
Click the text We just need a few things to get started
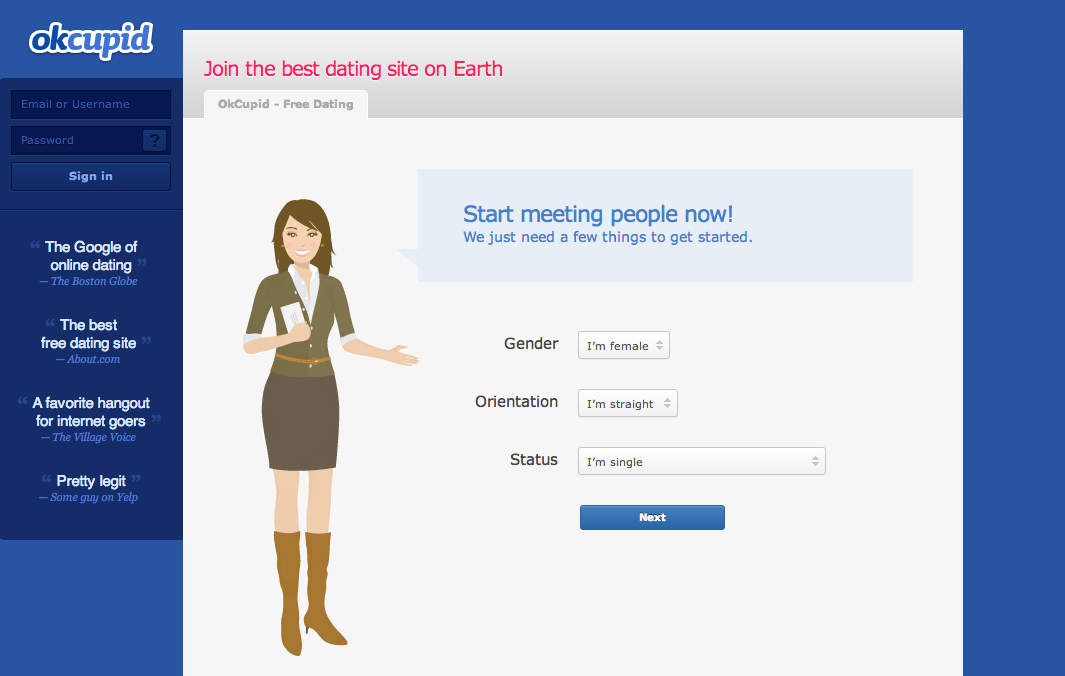(x=607, y=237)
